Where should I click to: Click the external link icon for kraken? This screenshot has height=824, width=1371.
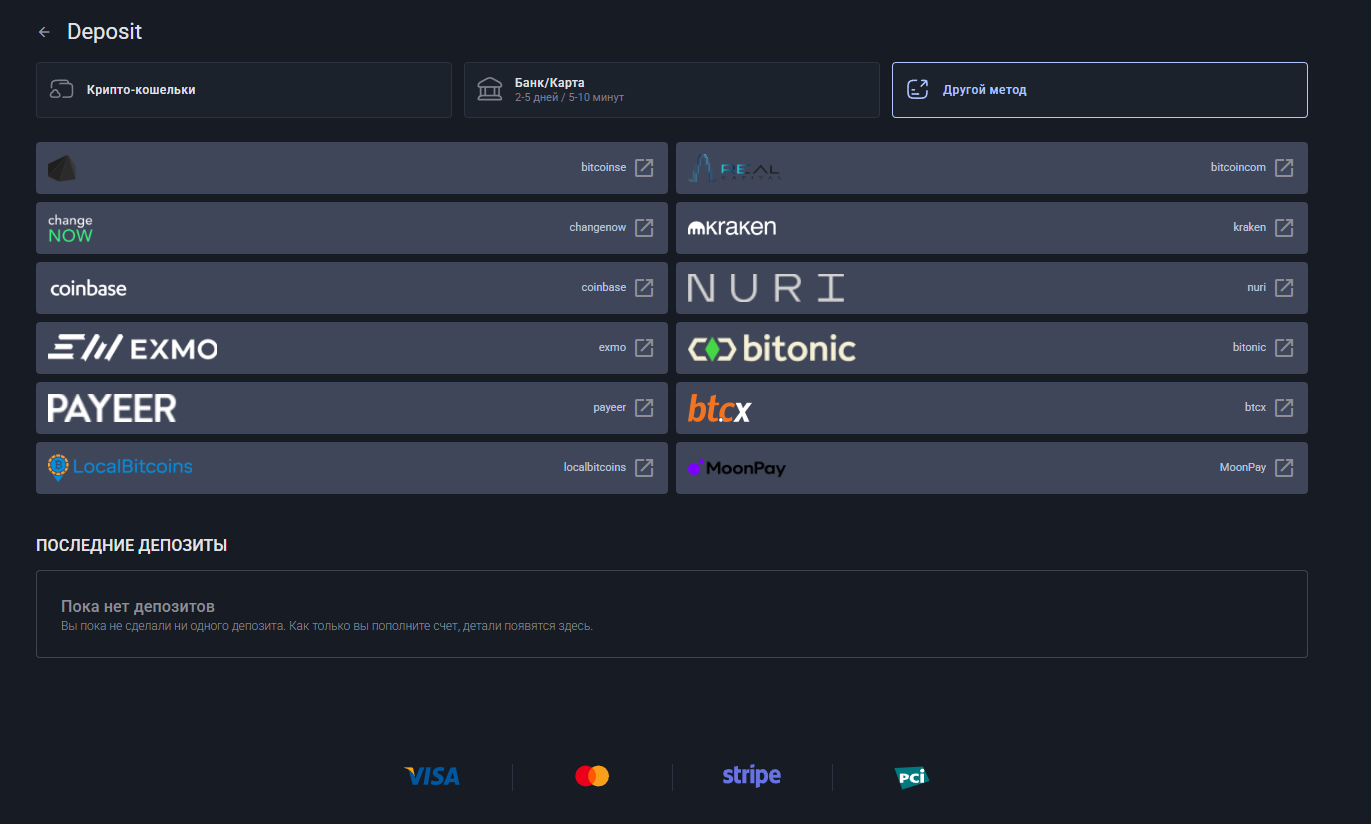pyautogui.click(x=1284, y=228)
